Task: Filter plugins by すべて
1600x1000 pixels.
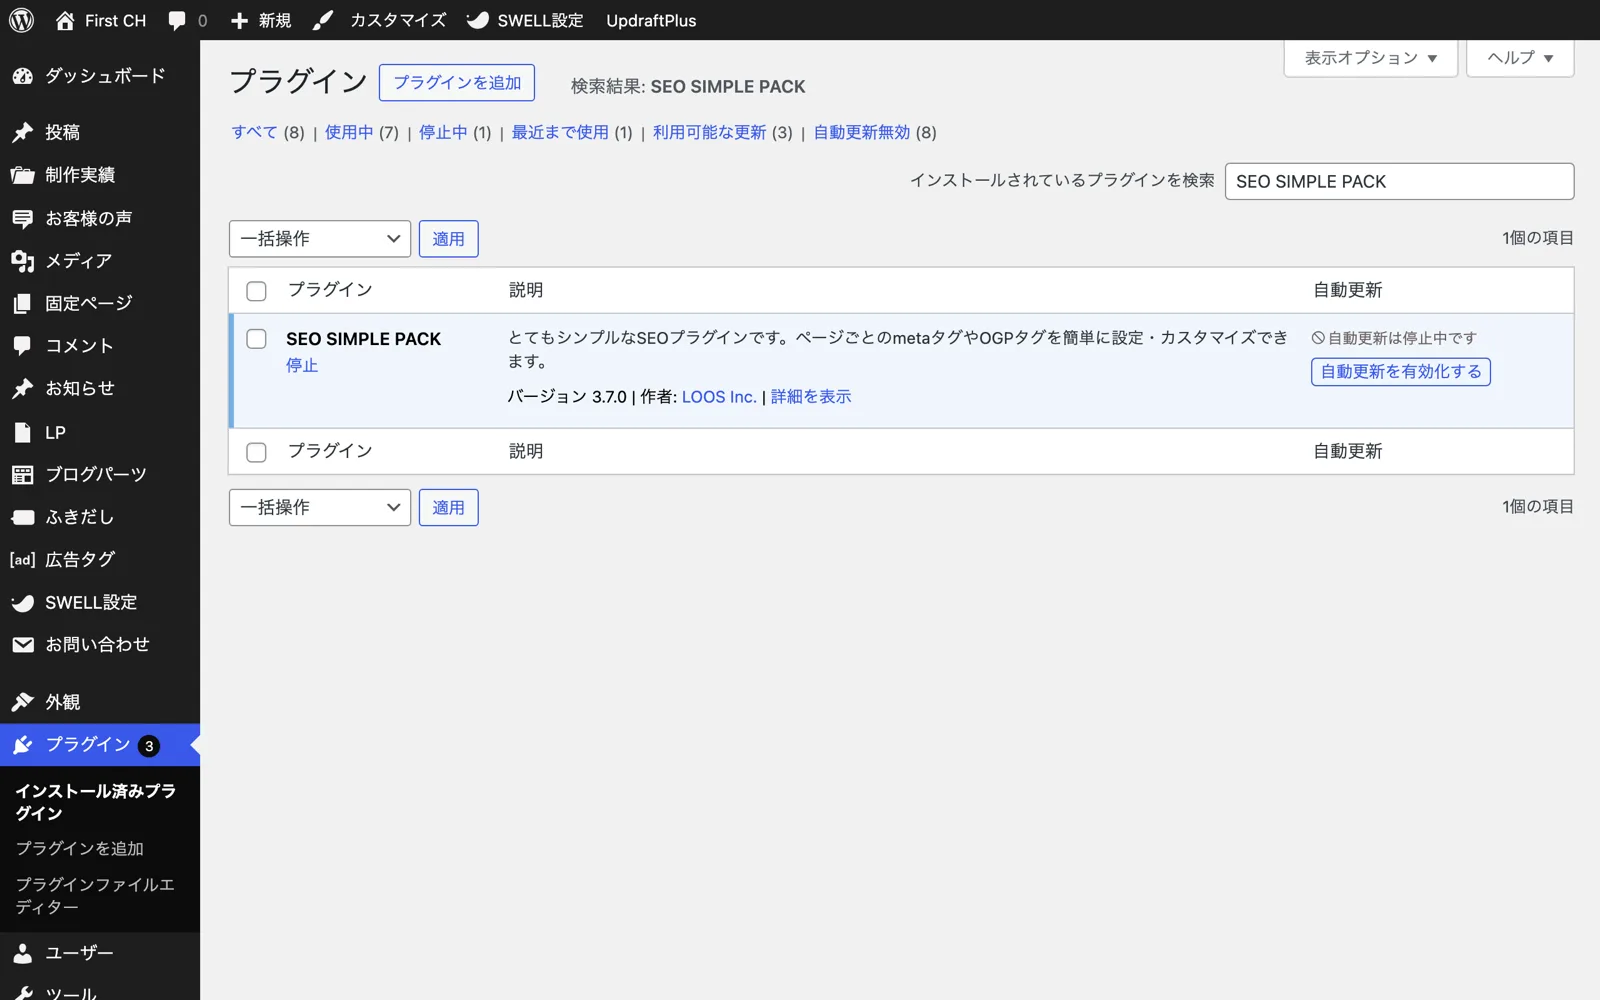Action: click(x=254, y=132)
